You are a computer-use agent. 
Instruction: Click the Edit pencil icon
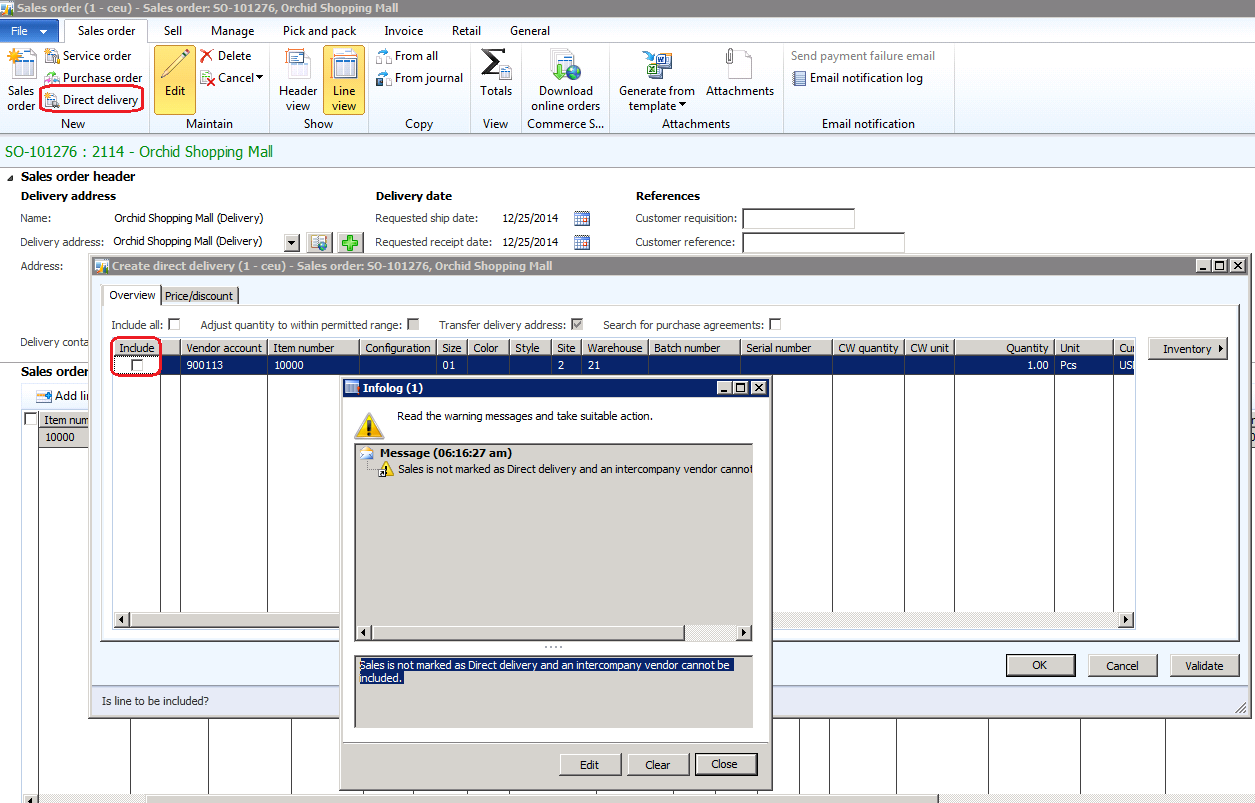tap(175, 65)
